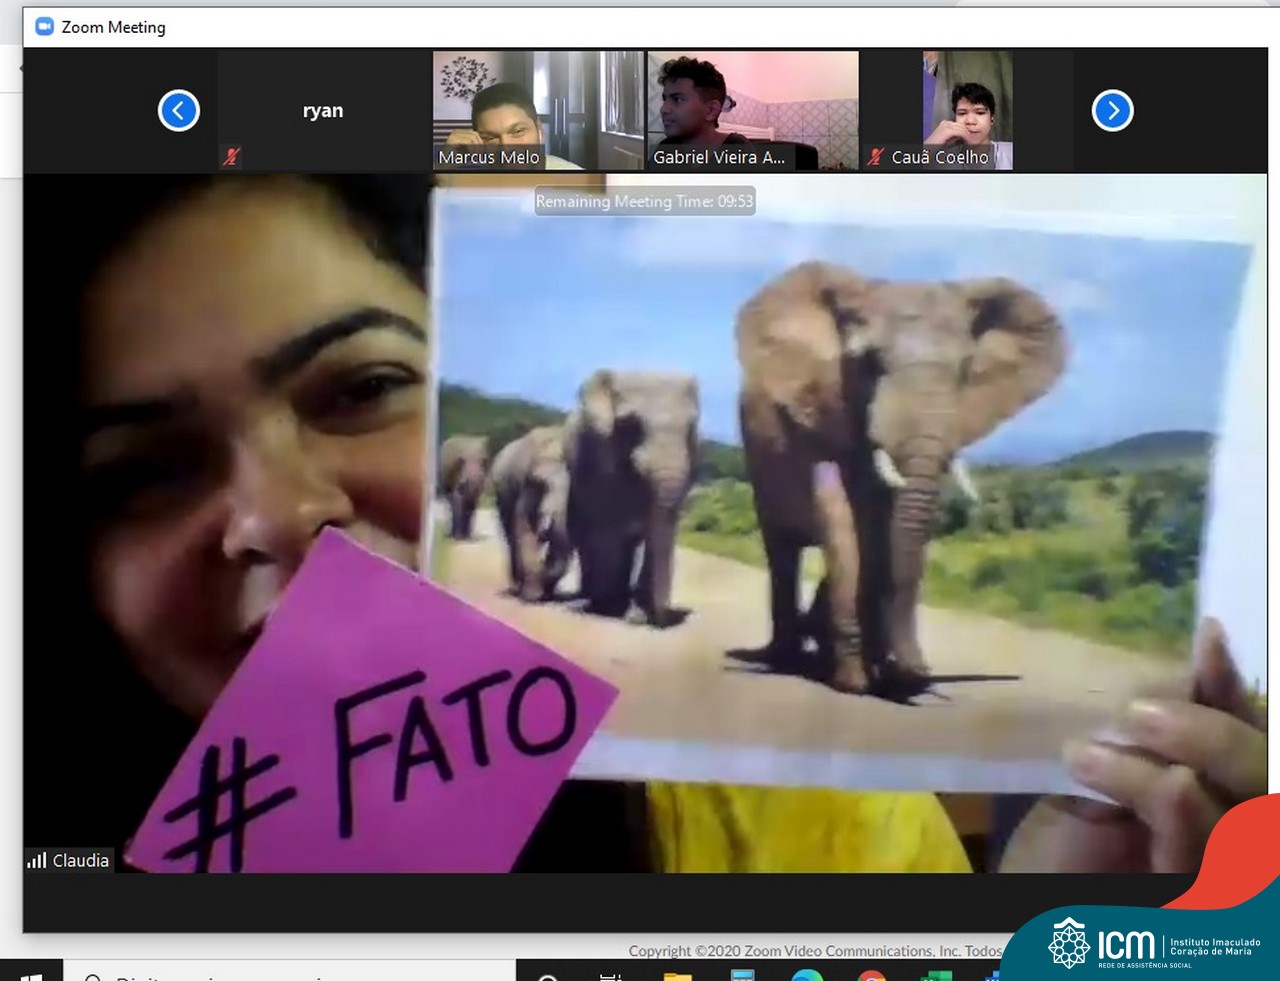The image size is (1280, 981).
Task: Click Cauã Coelho's muted microphone icon
Action: pyautogui.click(x=876, y=157)
